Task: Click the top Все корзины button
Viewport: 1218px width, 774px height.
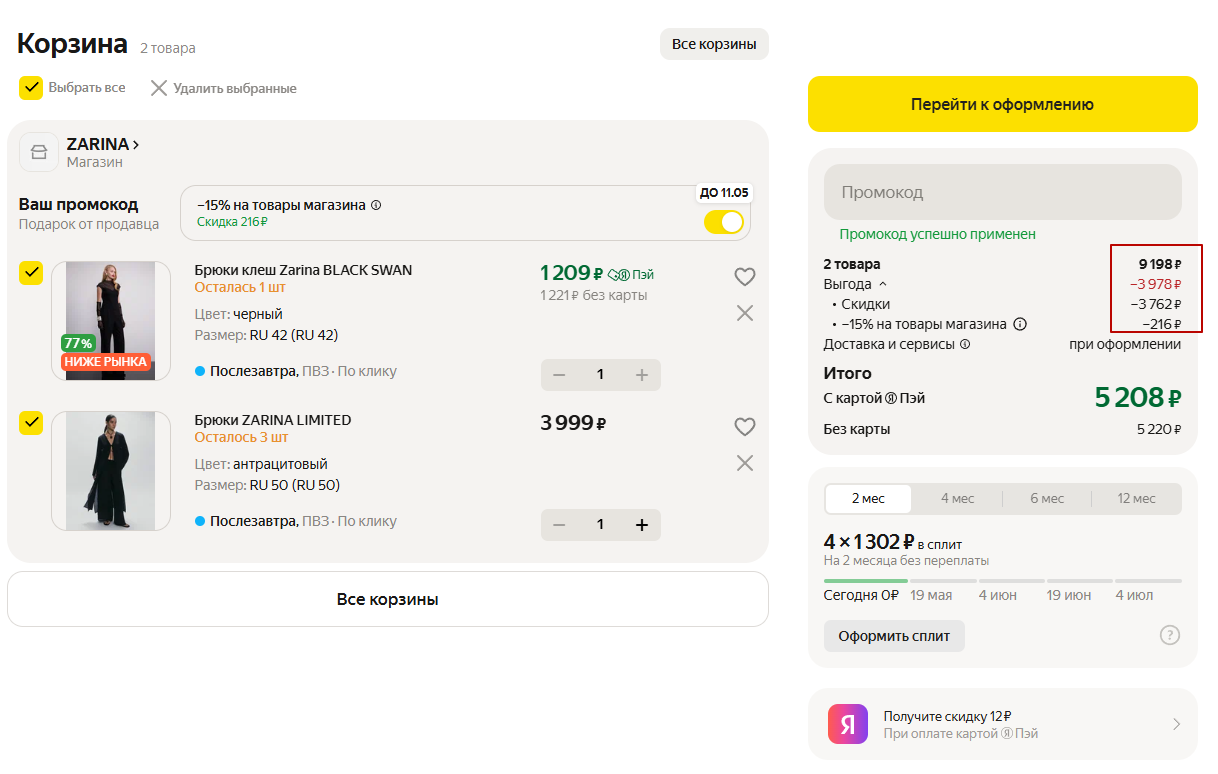Action: pyautogui.click(x=714, y=44)
